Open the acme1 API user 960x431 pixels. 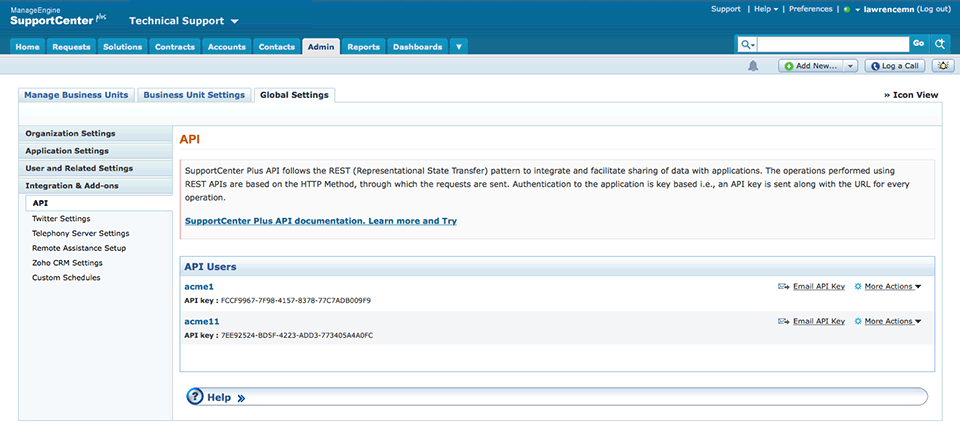[x=199, y=287]
